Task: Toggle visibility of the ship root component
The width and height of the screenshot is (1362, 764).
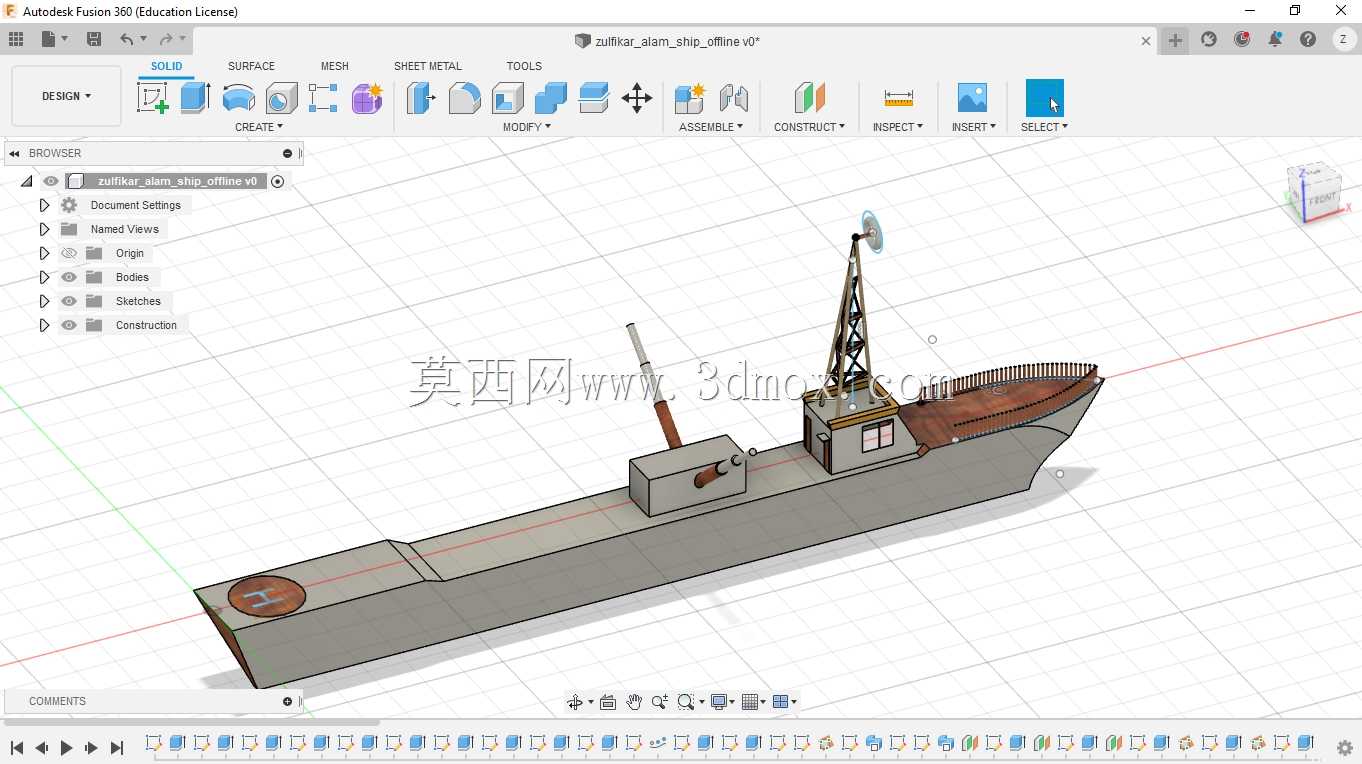Action: tap(51, 181)
